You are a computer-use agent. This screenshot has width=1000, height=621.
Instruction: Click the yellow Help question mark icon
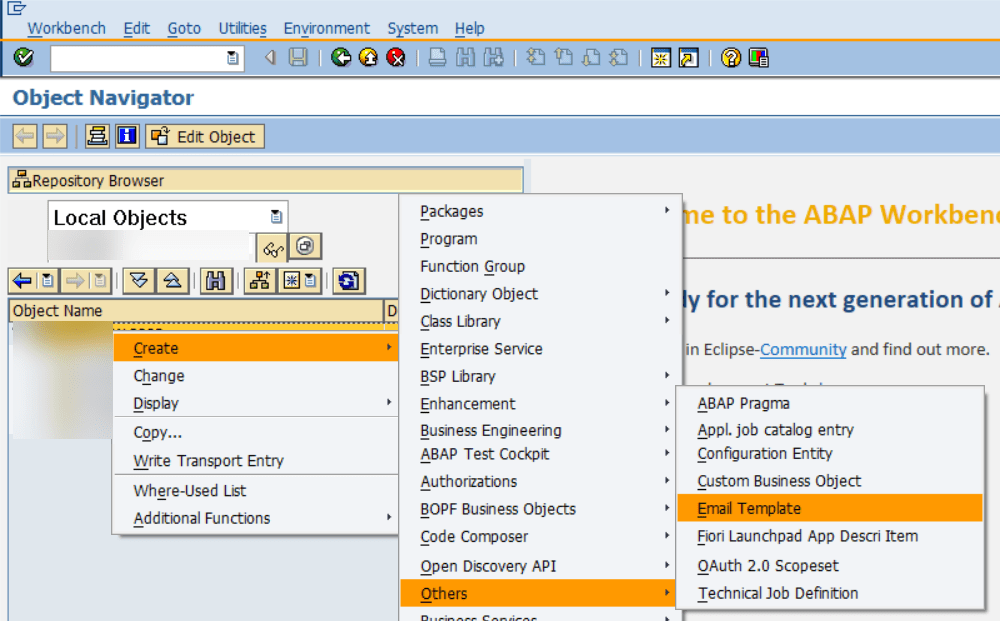tap(731, 58)
